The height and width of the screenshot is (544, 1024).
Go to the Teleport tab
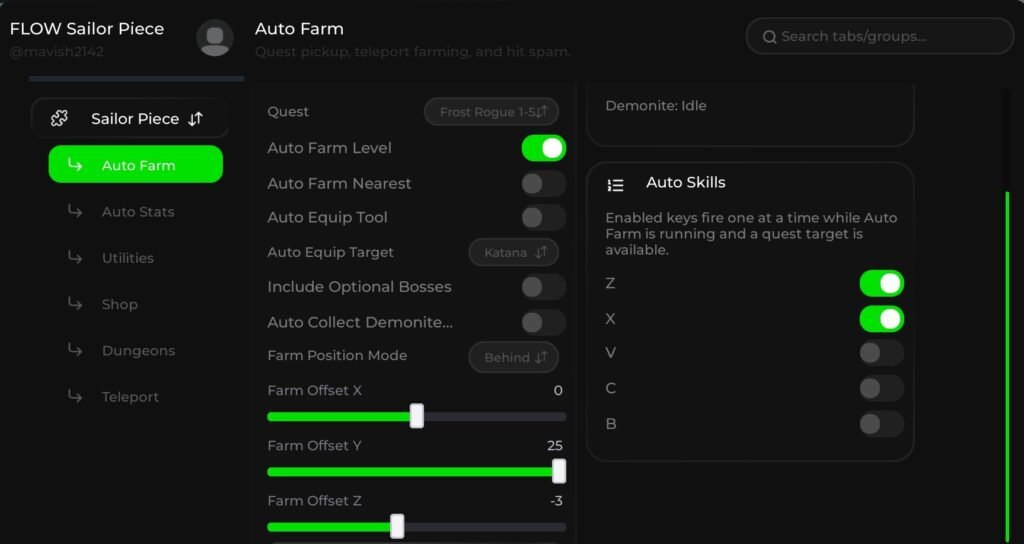(x=130, y=397)
